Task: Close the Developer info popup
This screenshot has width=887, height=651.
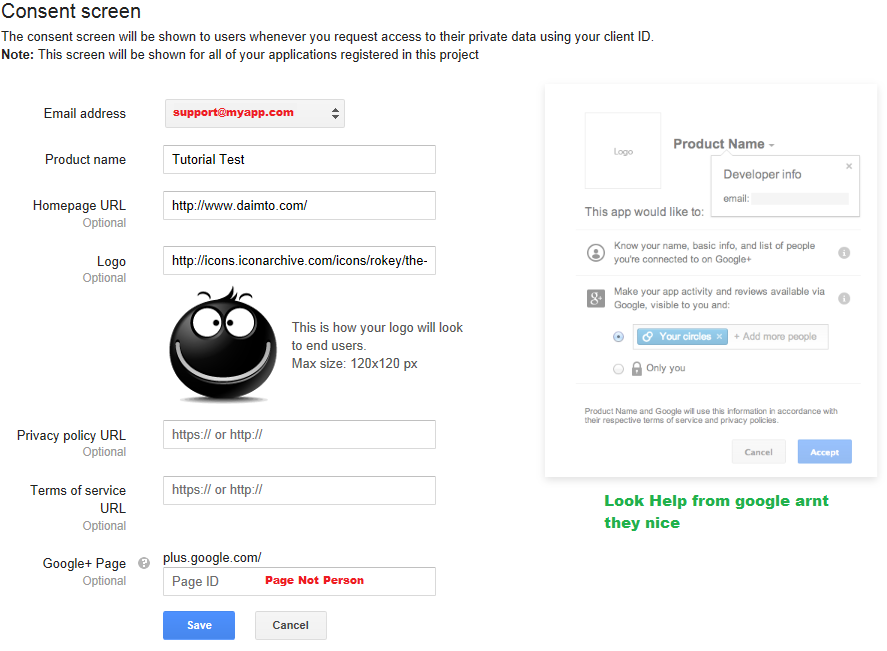Action: pyautogui.click(x=849, y=166)
